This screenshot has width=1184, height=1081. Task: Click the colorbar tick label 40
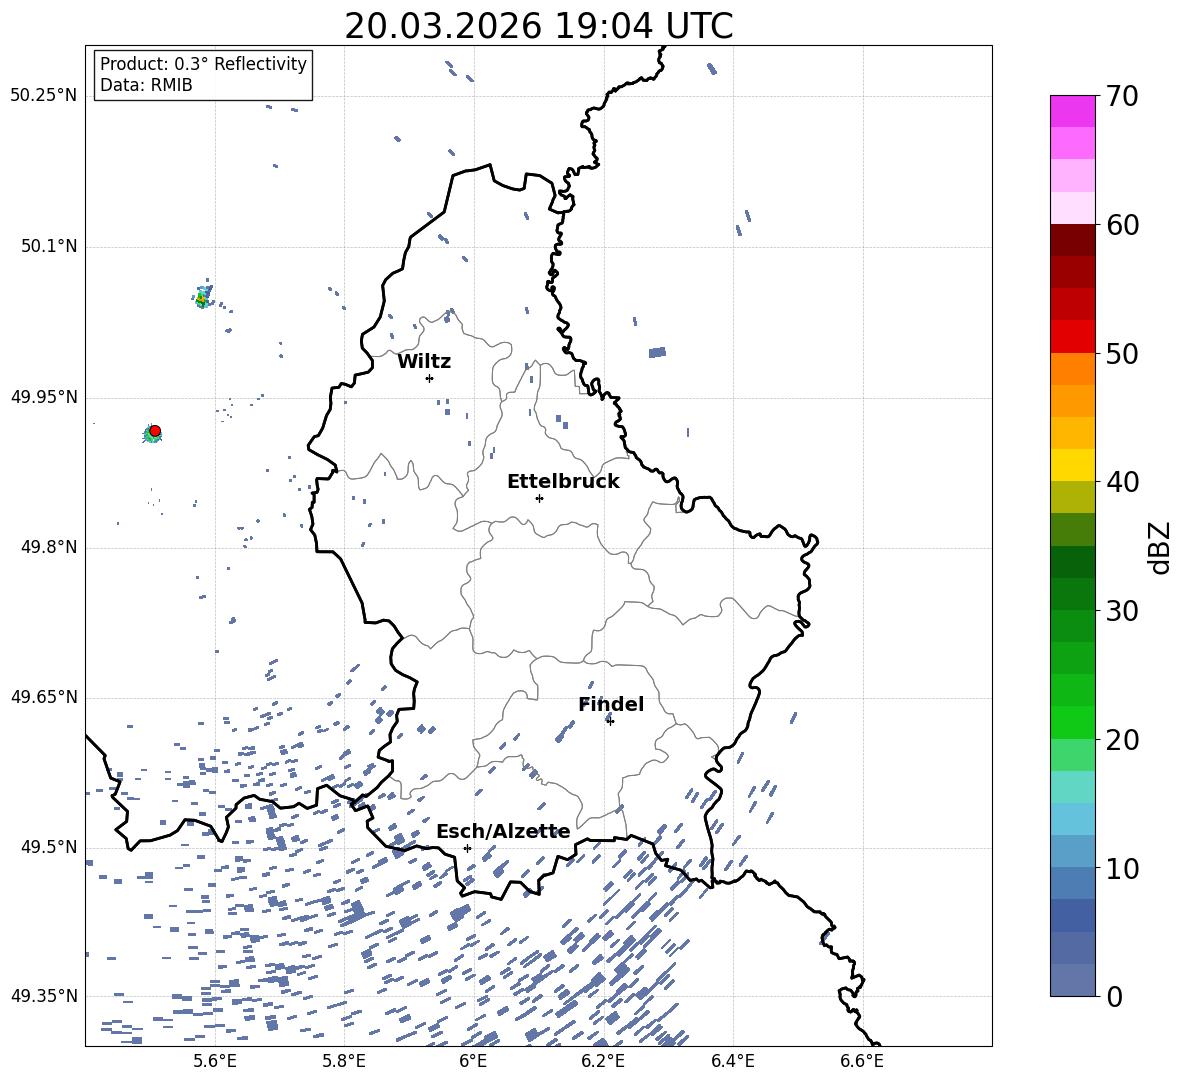pos(1122,482)
